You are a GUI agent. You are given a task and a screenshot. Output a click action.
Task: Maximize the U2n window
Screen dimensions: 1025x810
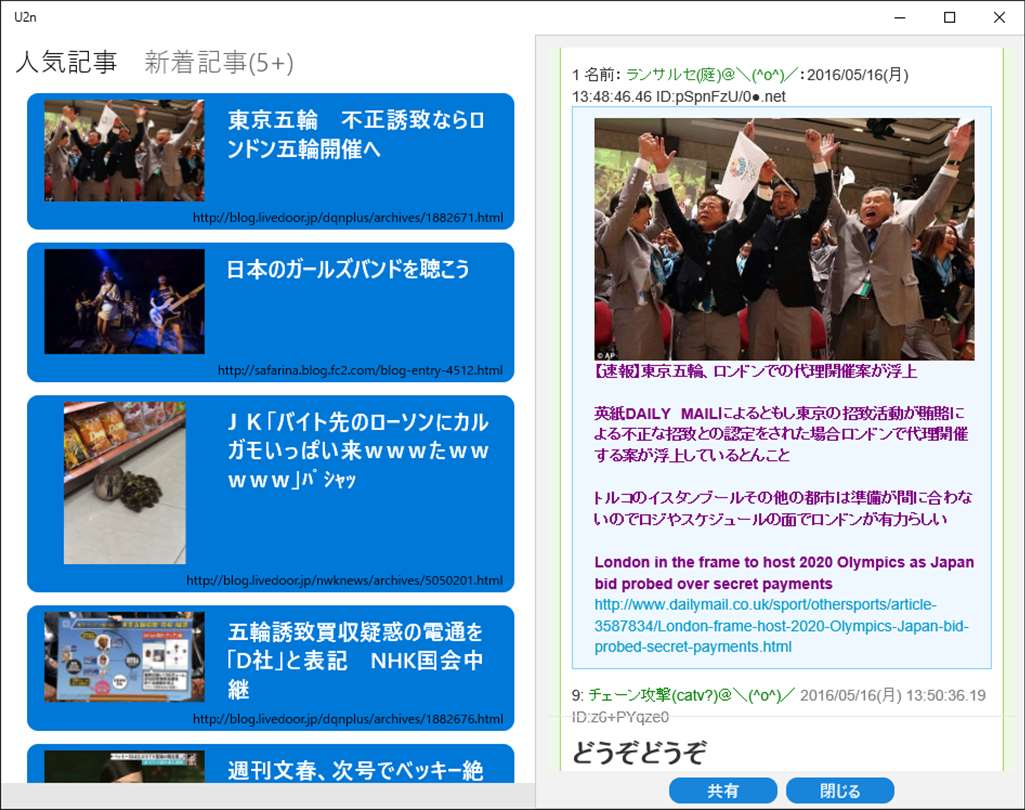(x=950, y=18)
